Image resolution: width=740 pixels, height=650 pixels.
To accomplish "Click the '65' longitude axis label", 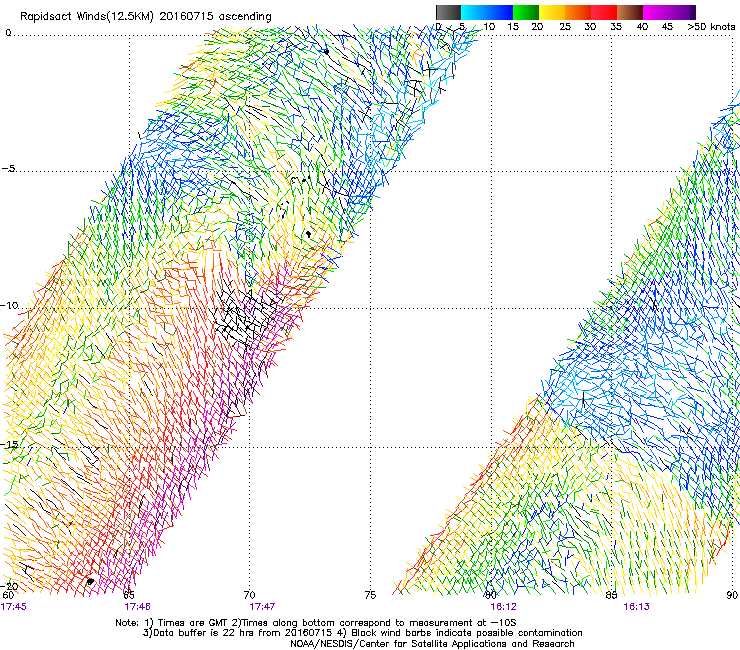I will [129, 595].
